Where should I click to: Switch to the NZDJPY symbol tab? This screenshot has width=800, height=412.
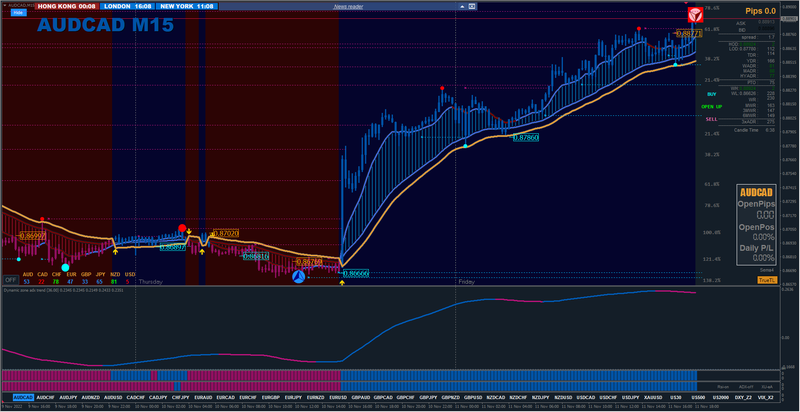click(541, 397)
